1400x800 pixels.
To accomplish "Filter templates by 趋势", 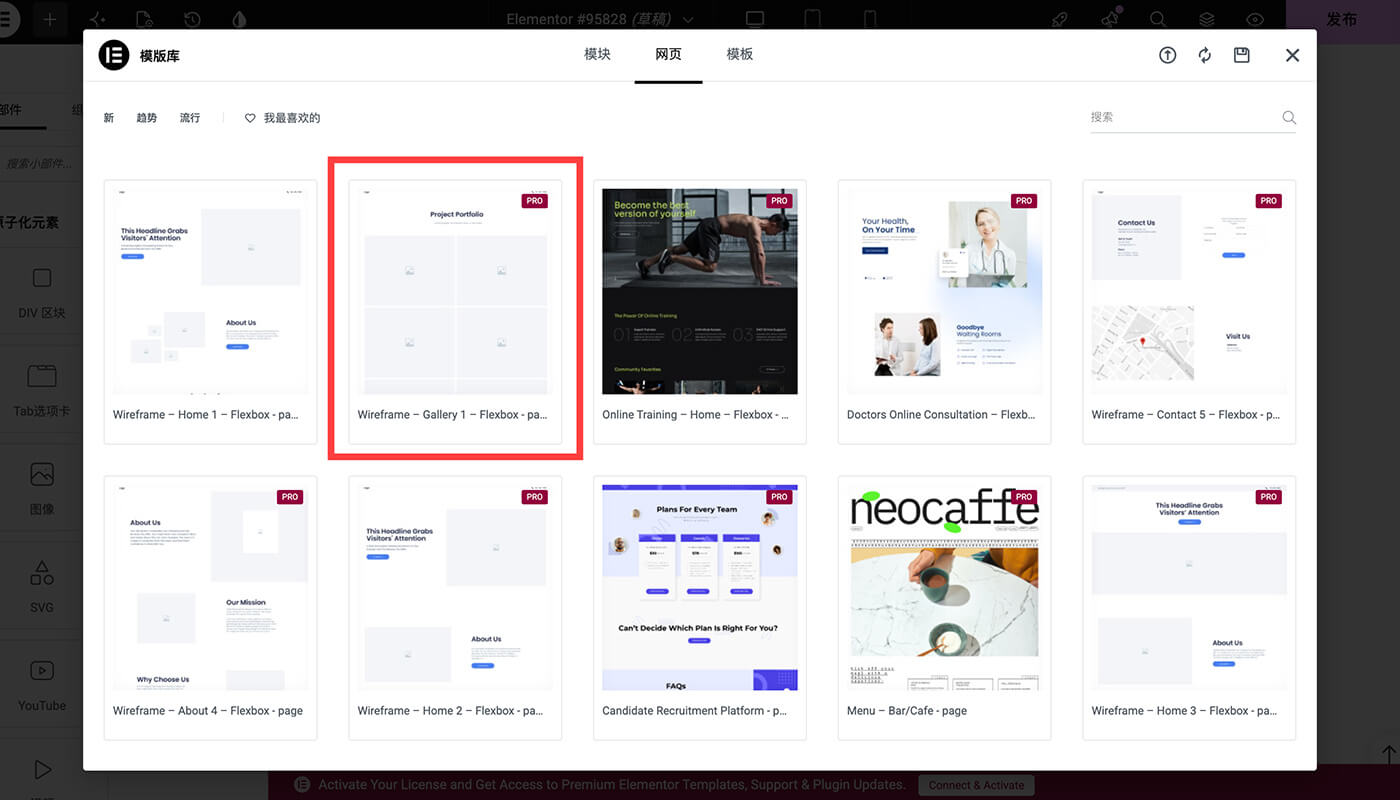I will [x=147, y=118].
